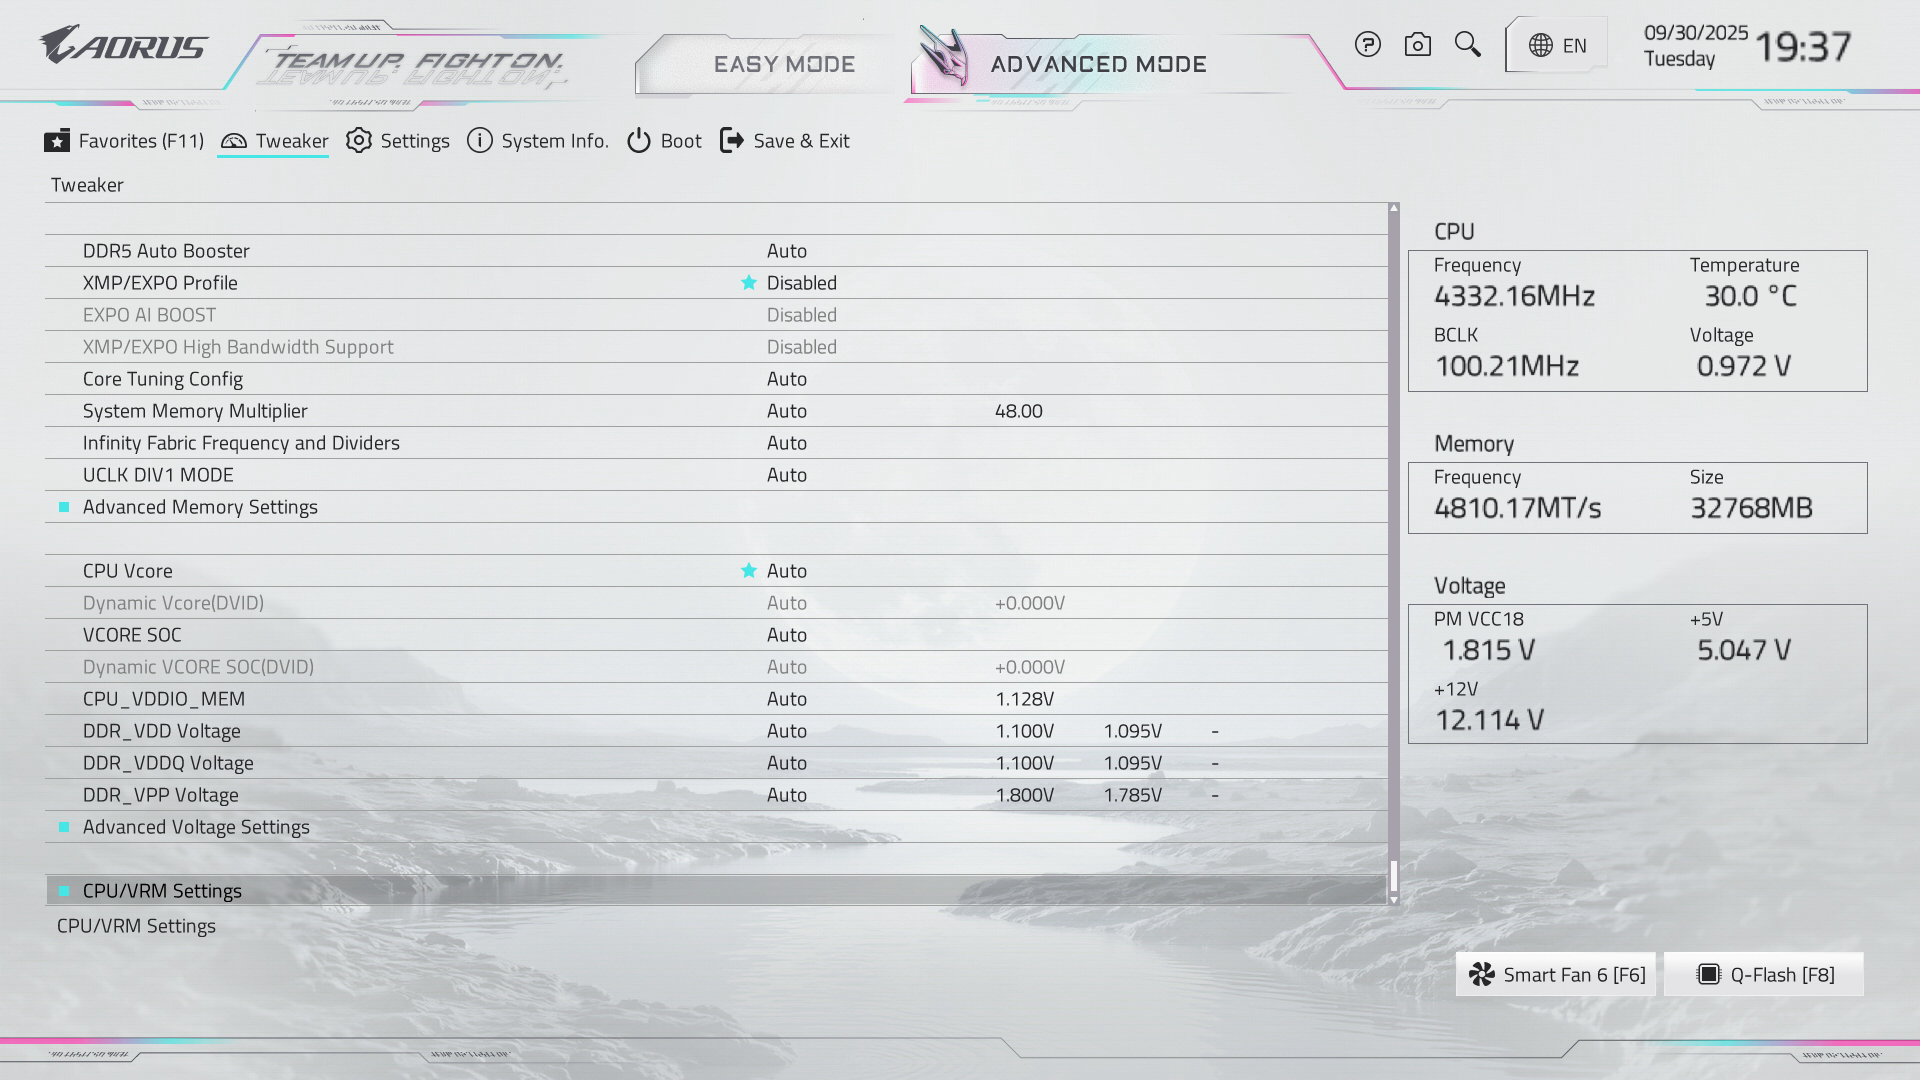Click the Q-Flash chip icon

1708,974
